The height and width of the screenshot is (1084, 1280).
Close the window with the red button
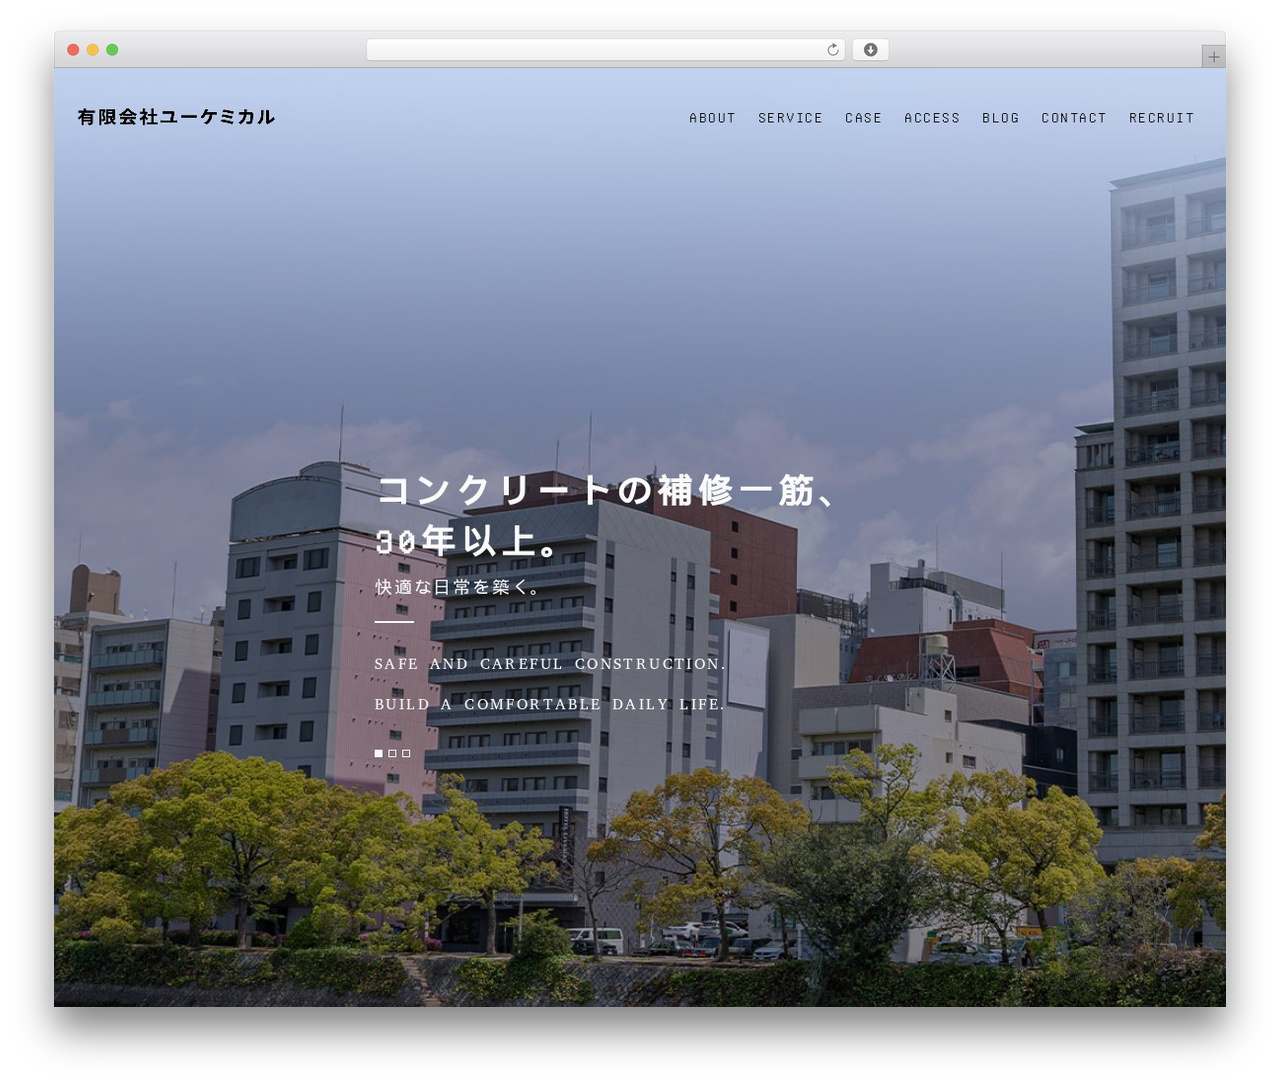(x=73, y=50)
